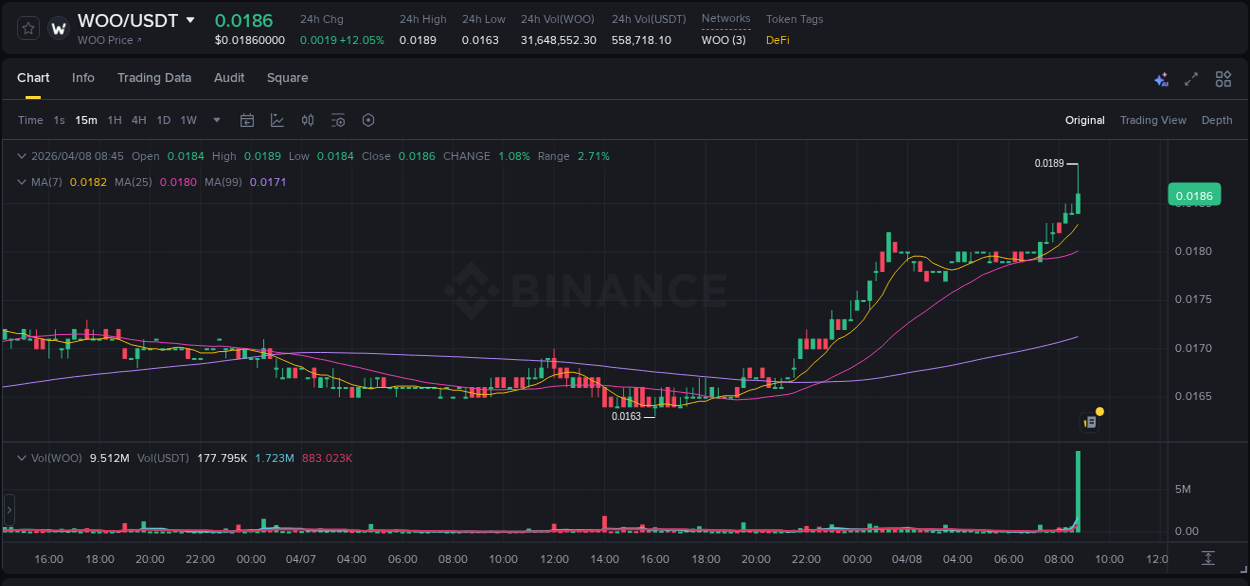
Task: Switch chart to Trading View mode
Action: coord(1153,120)
